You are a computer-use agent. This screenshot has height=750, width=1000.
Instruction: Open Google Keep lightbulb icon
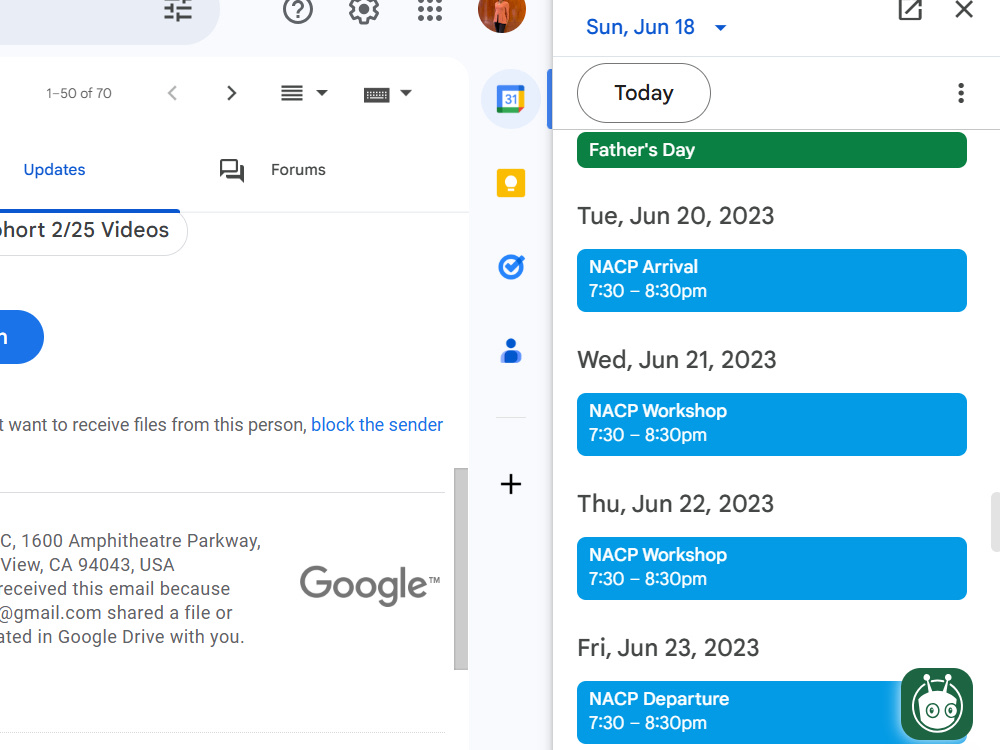[511, 183]
